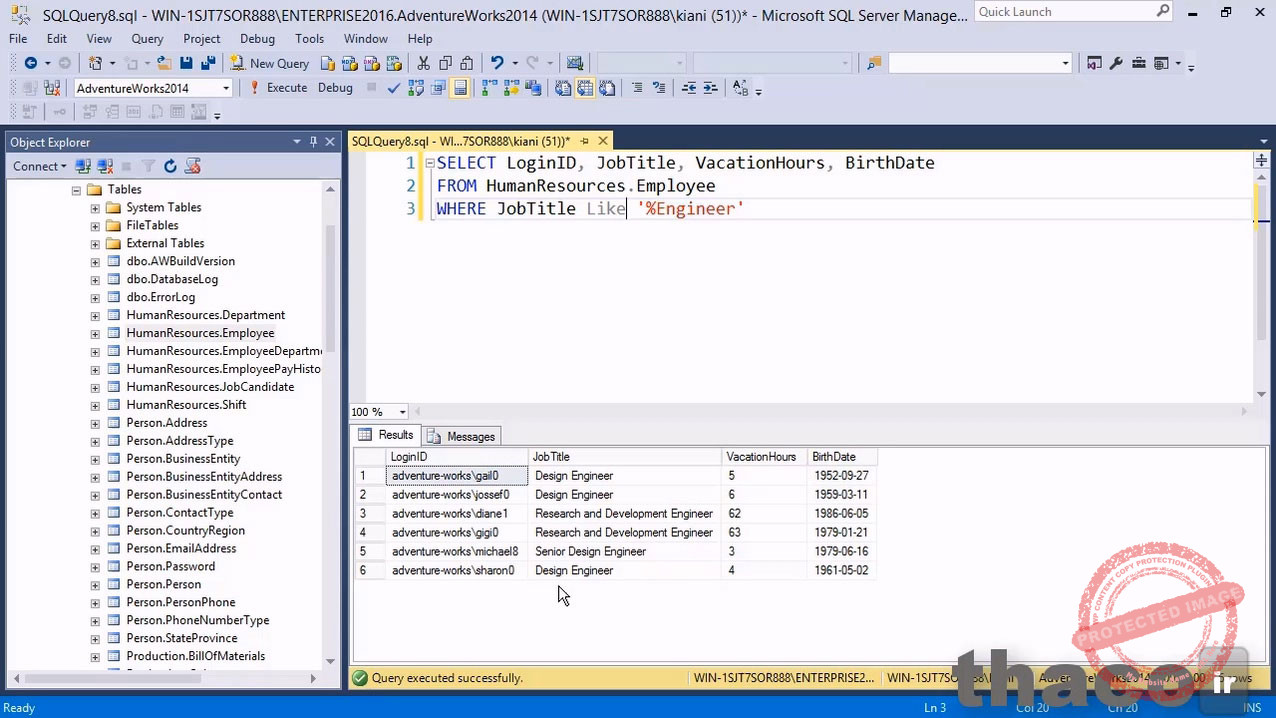Image resolution: width=1276 pixels, height=718 pixels.
Task: Click the Save file icon
Action: 186,63
